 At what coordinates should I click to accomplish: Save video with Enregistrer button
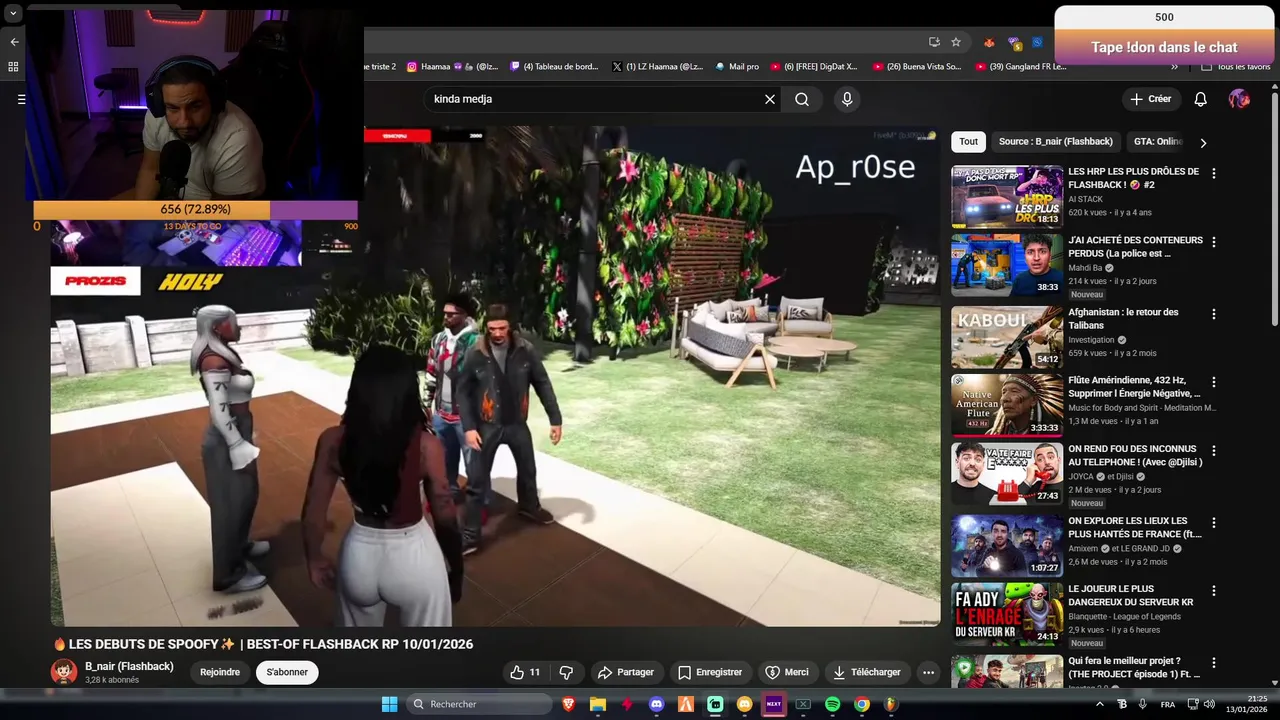tap(709, 673)
